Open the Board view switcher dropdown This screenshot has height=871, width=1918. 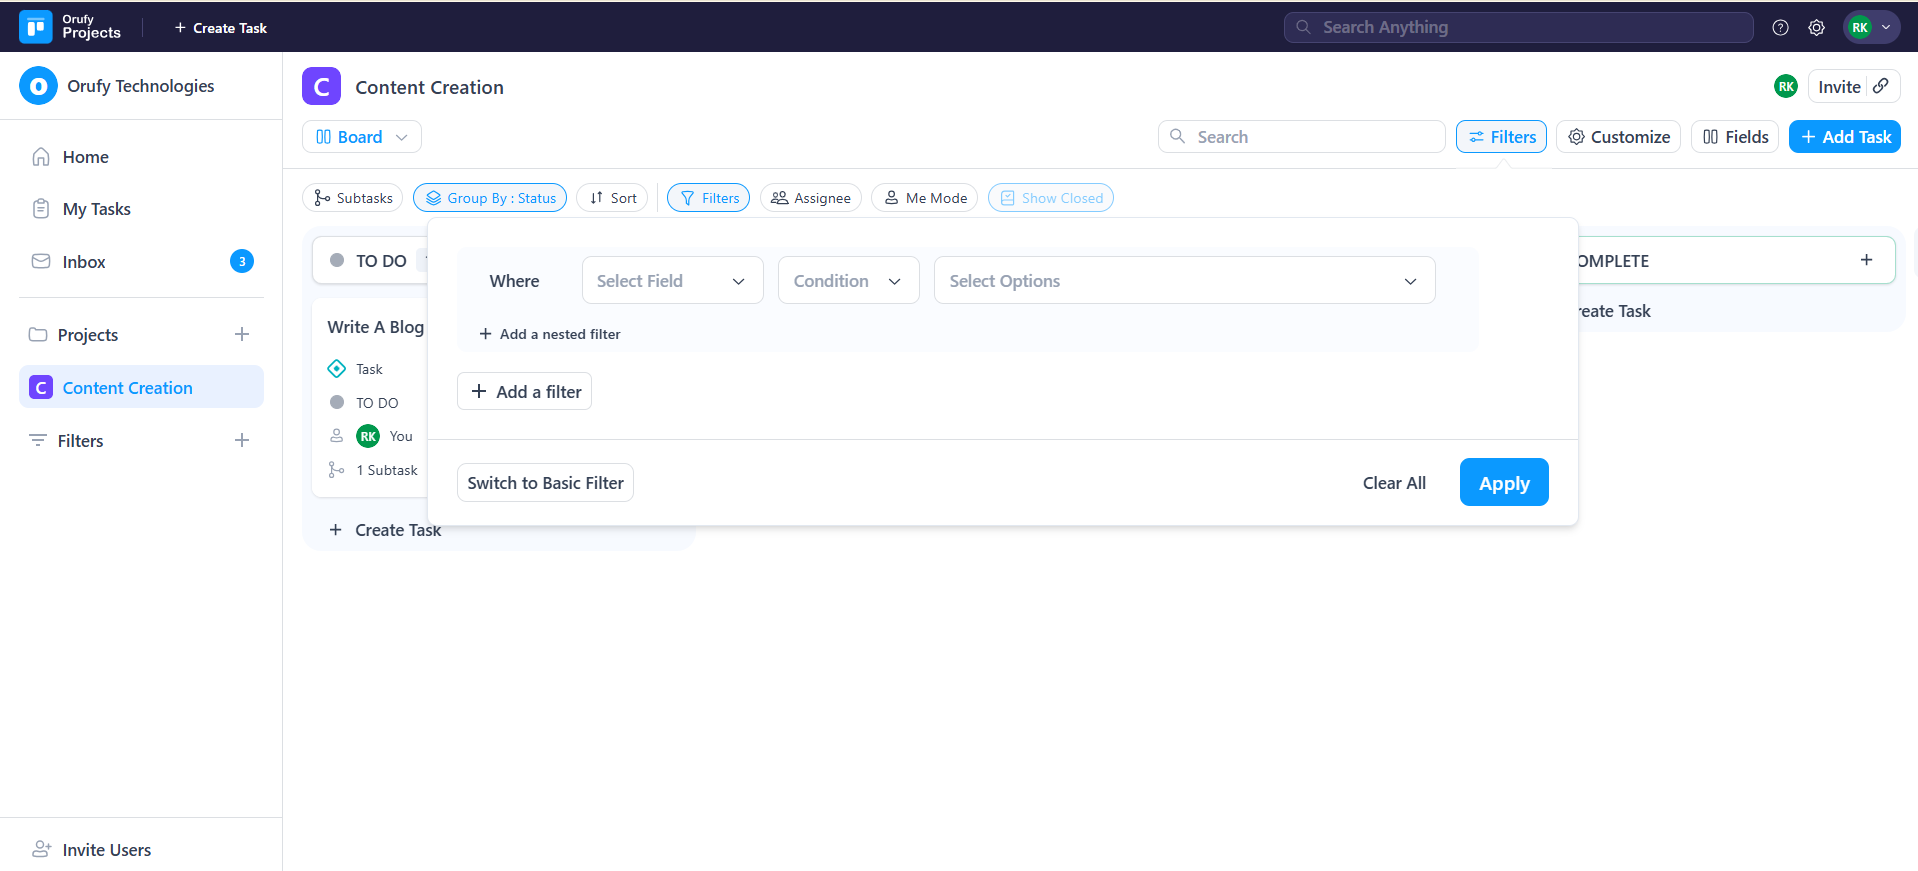361,137
